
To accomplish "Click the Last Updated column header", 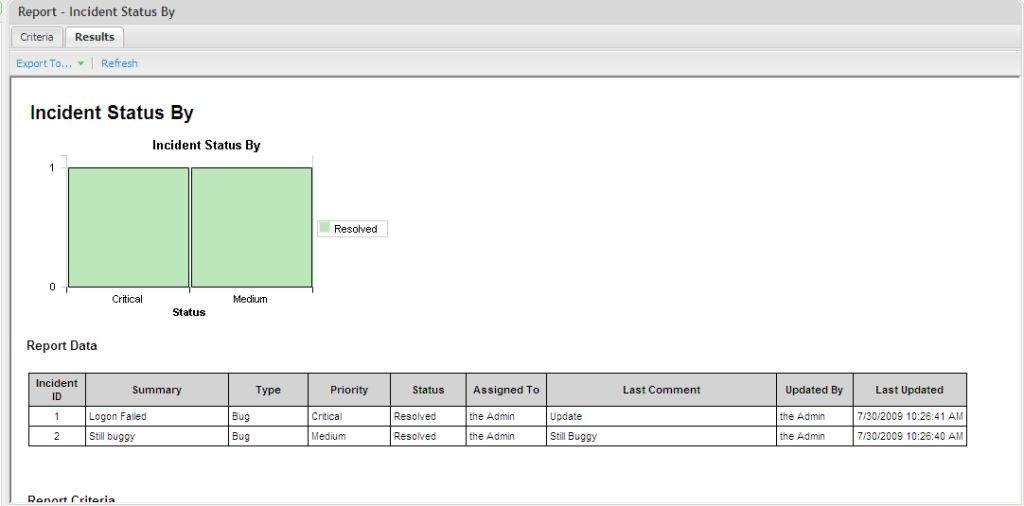I will (909, 390).
